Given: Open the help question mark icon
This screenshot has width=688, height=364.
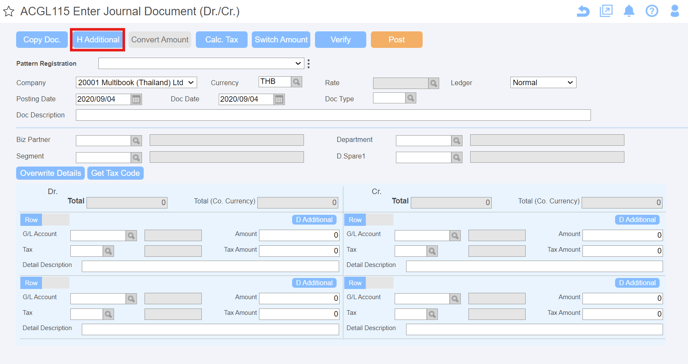Looking at the screenshot, I should click(652, 11).
